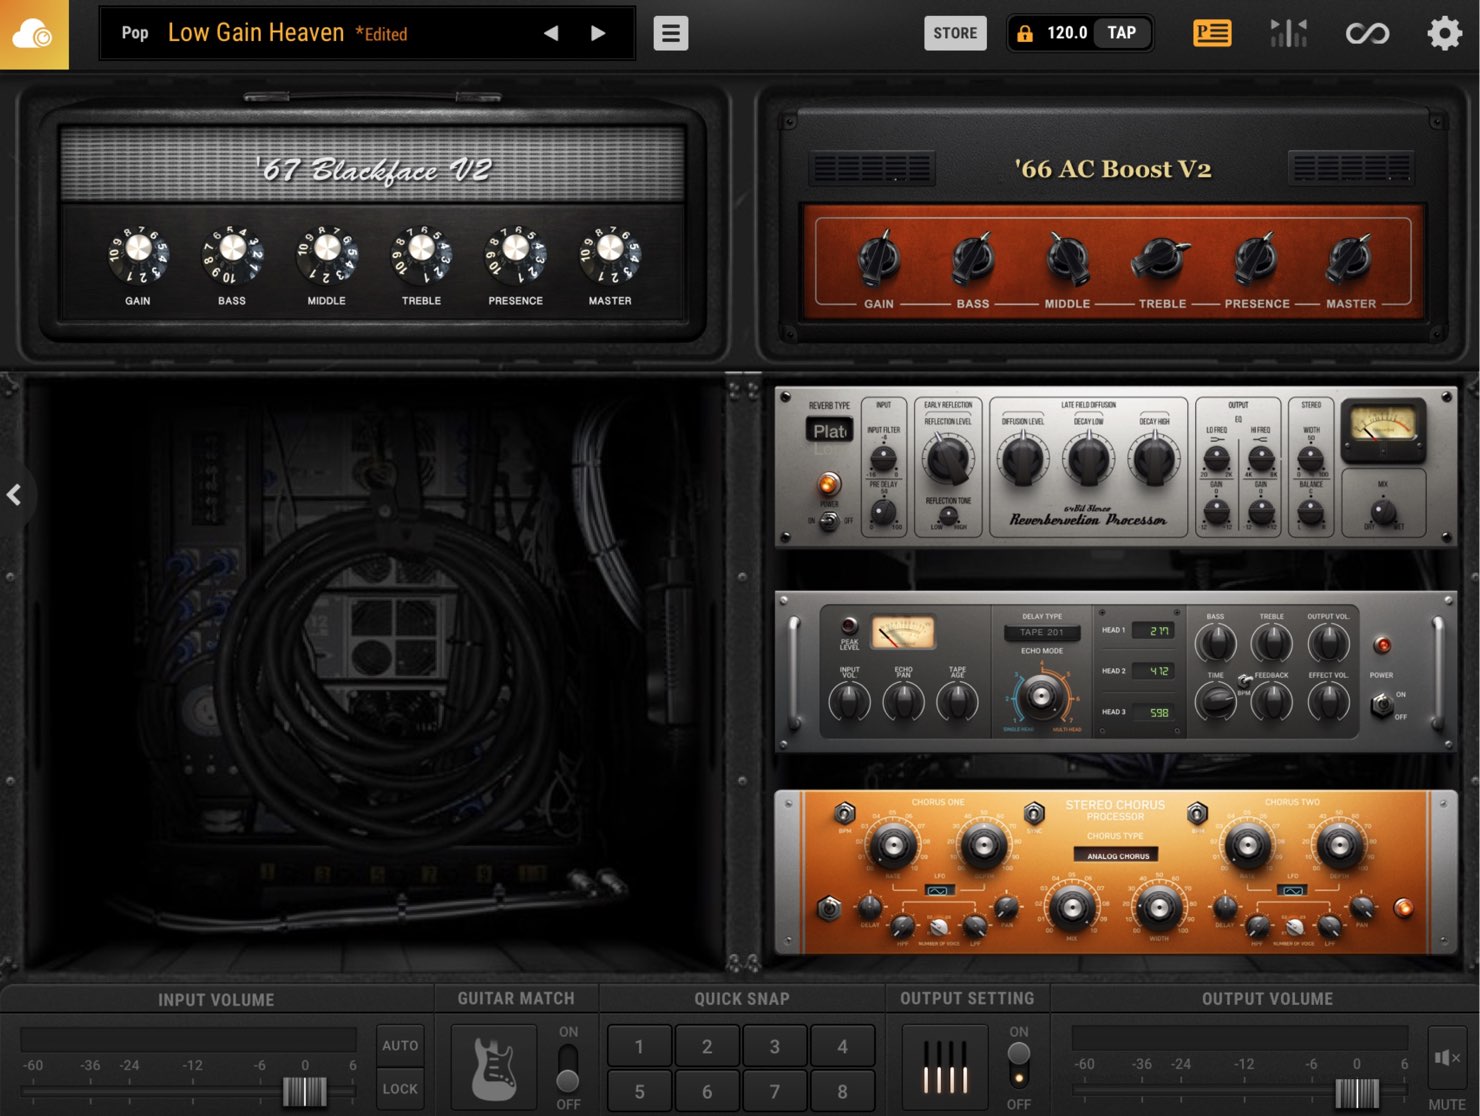
Task: Open Guitar Match via the guitar icon
Action: (x=495, y=1069)
